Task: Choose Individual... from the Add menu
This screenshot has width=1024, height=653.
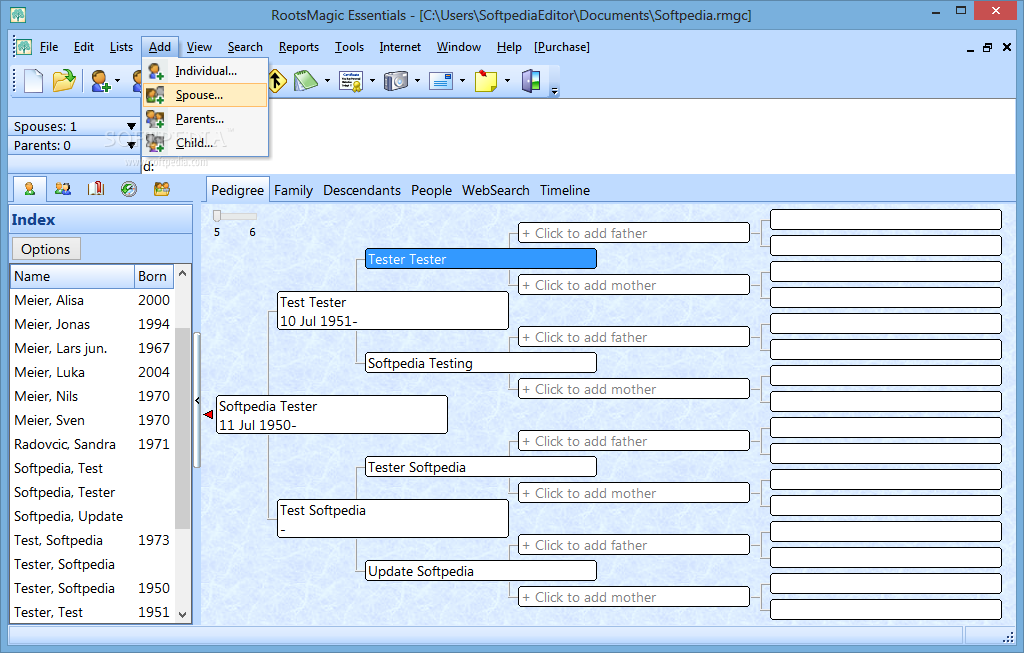Action: 205,71
